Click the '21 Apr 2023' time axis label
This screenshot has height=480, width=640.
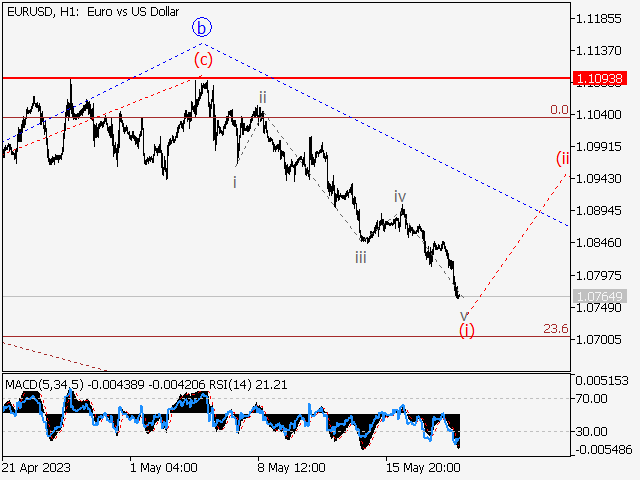point(36,467)
